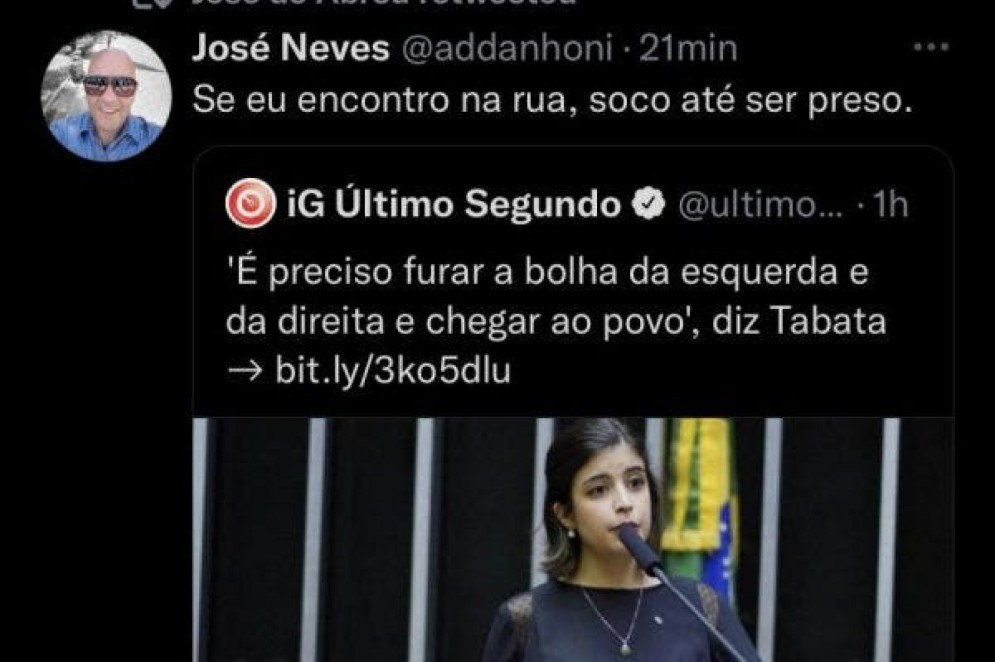The height and width of the screenshot is (662, 995).
Task: Click the retweeted label at the top
Action: pos(384,3)
